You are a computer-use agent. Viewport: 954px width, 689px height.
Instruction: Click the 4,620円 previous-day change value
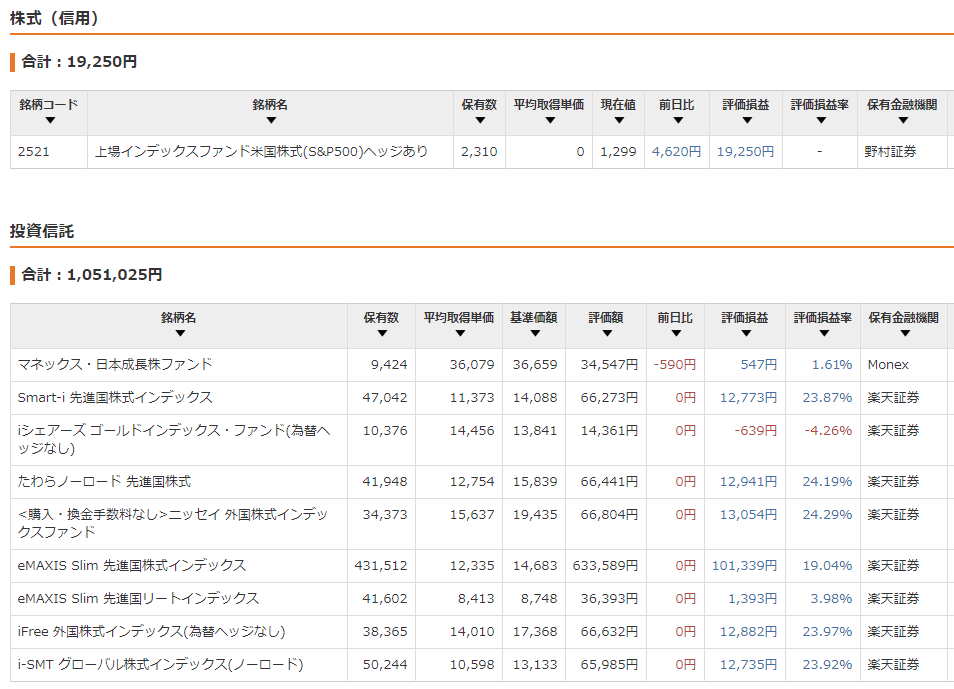click(x=676, y=152)
